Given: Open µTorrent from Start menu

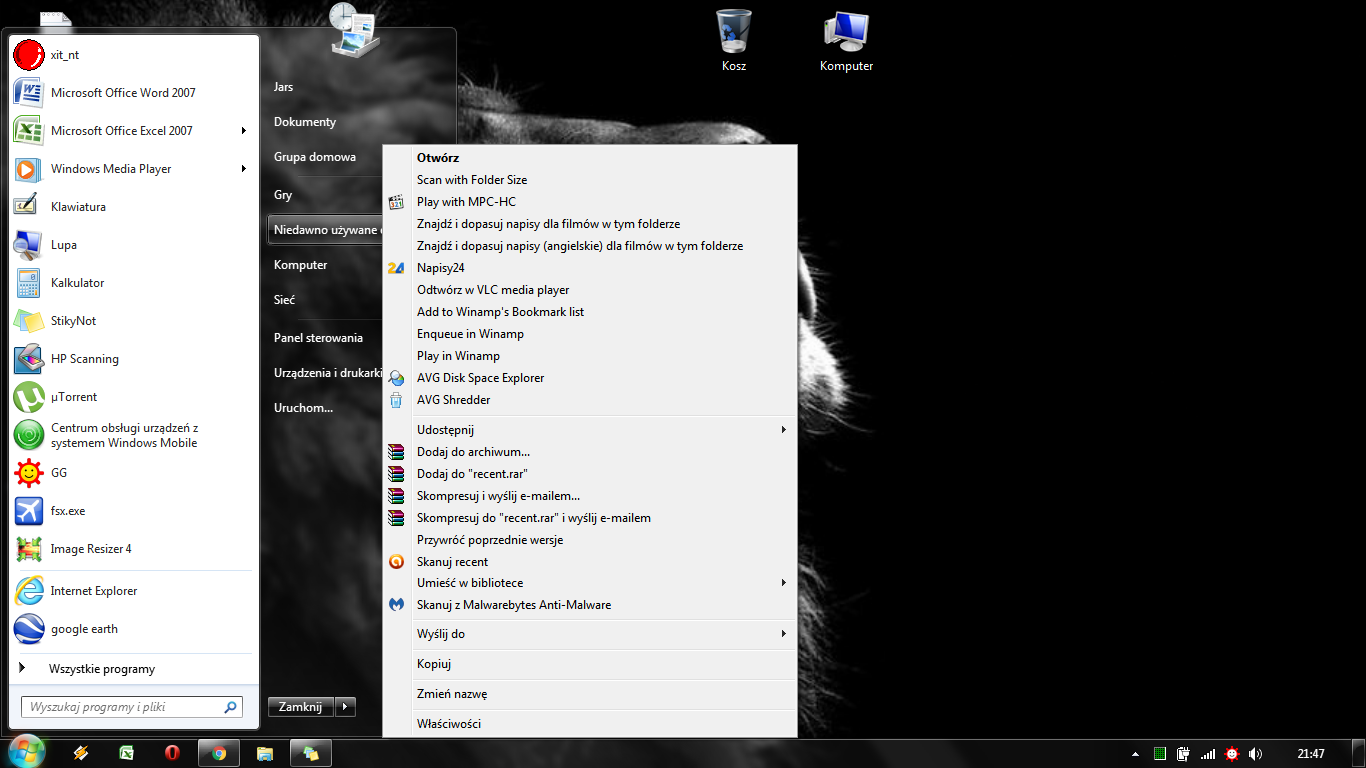Looking at the screenshot, I should [133, 397].
